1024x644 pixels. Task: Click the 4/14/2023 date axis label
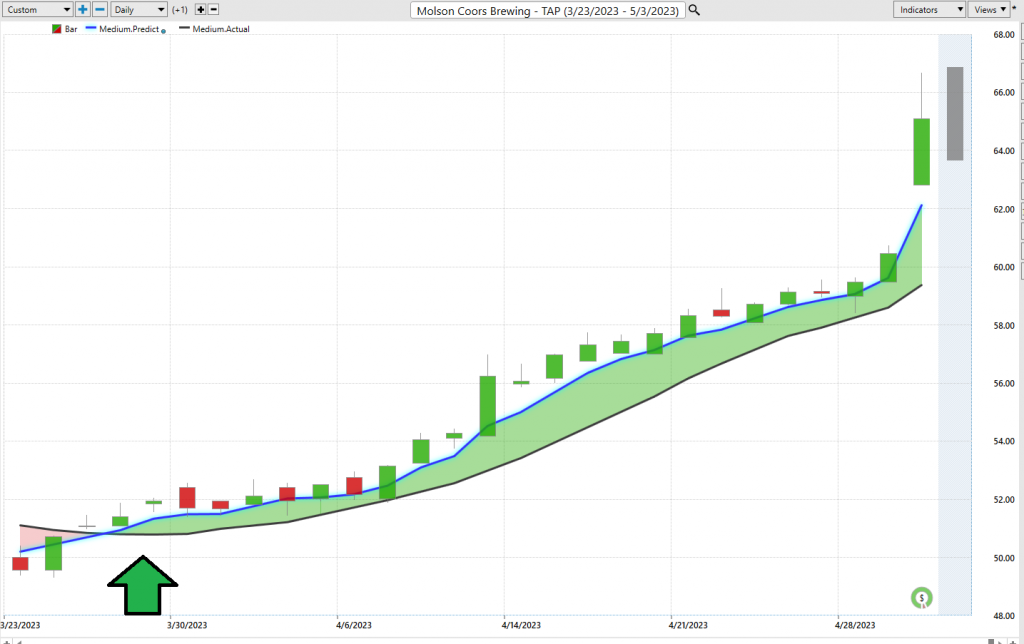pos(521,625)
